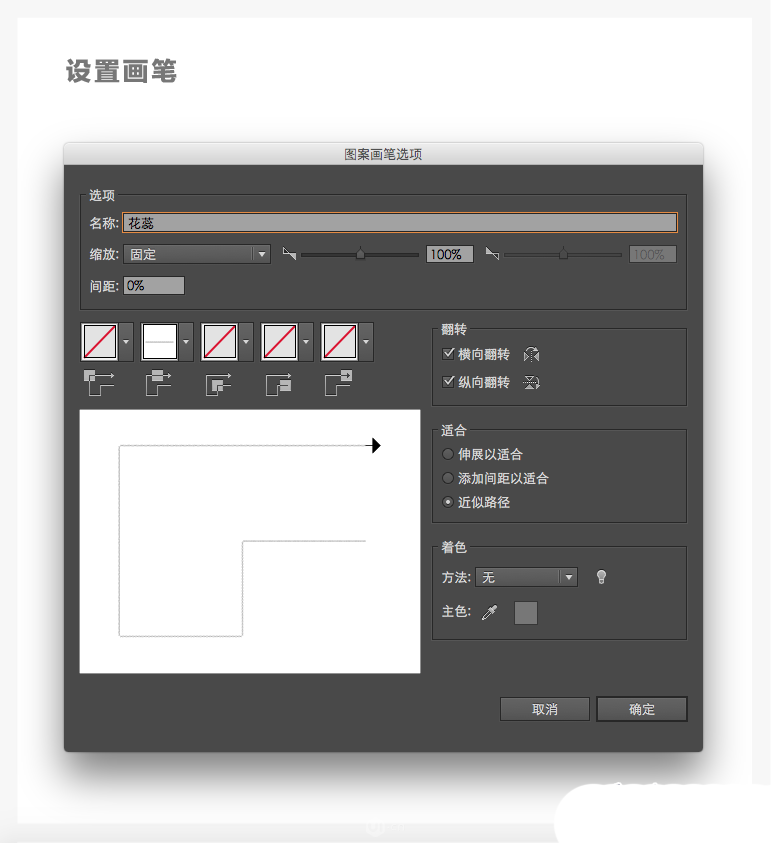
Task: Click the start tile thumbnail
Action: (280, 342)
